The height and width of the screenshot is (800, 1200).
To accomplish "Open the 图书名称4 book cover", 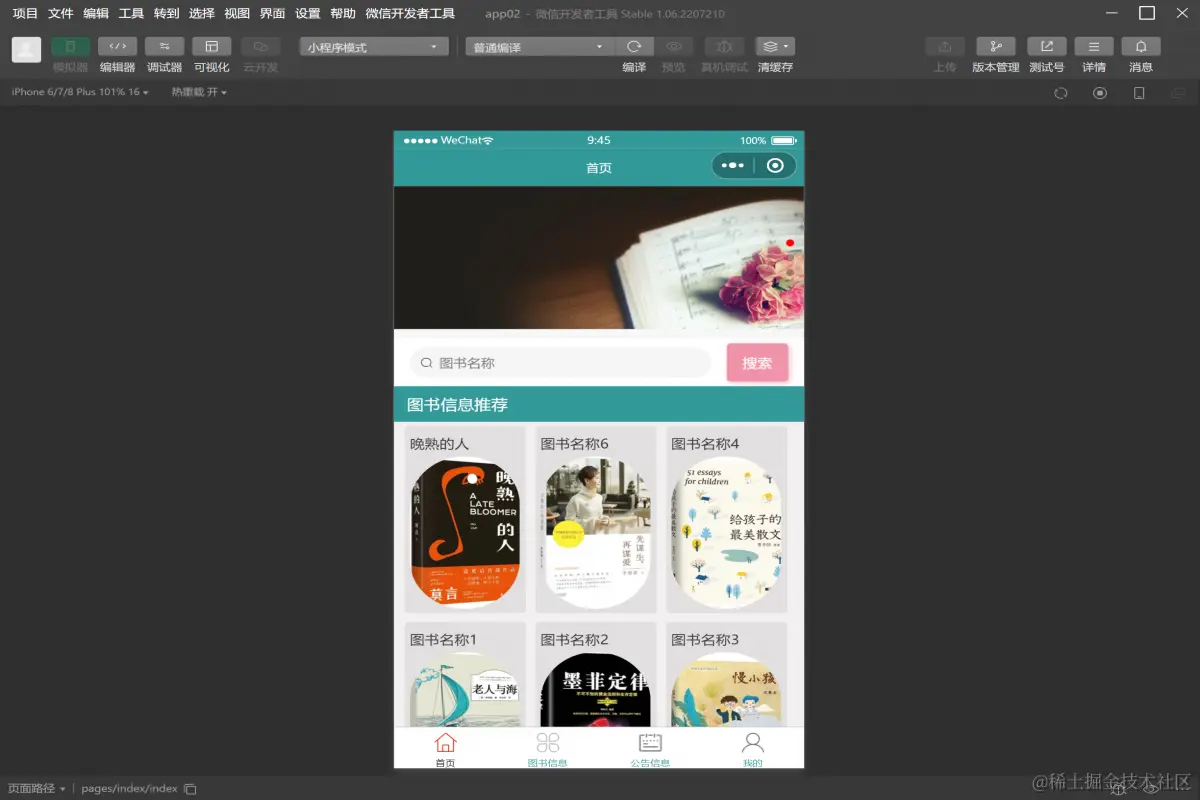I will 726,532.
